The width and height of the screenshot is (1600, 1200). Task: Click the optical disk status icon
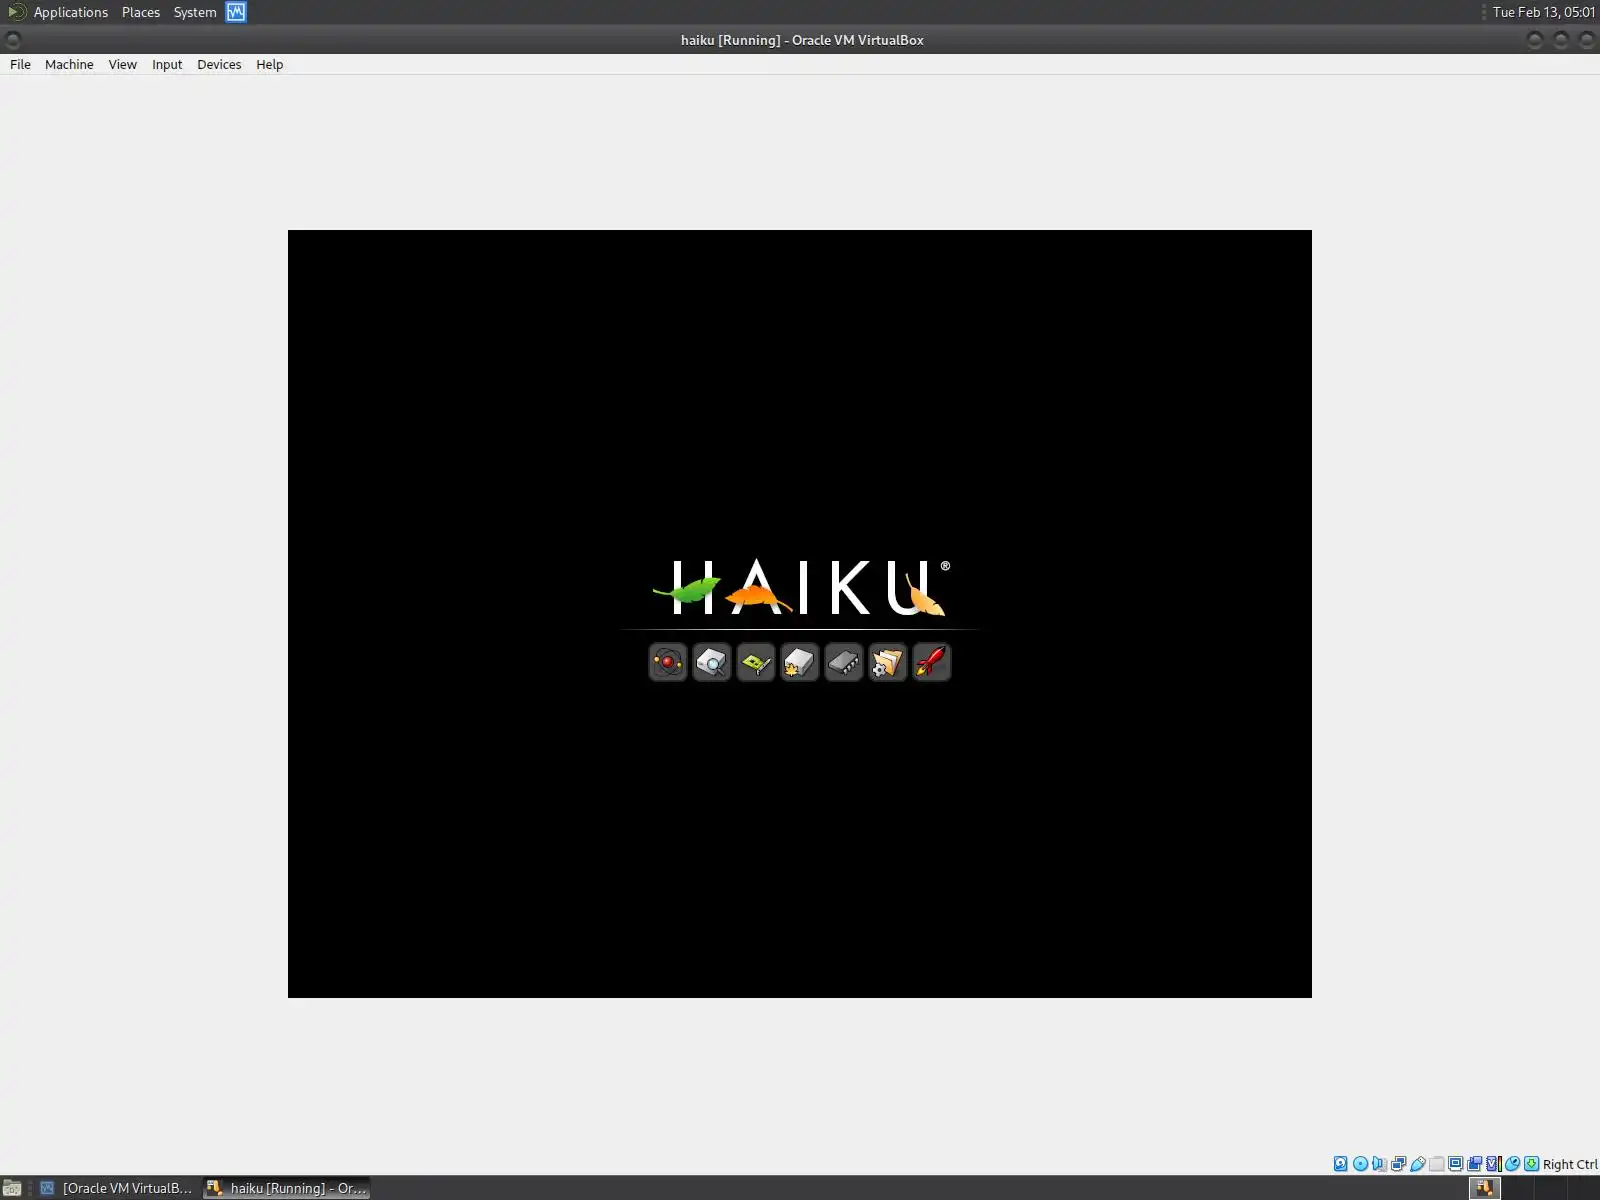(x=1360, y=1164)
